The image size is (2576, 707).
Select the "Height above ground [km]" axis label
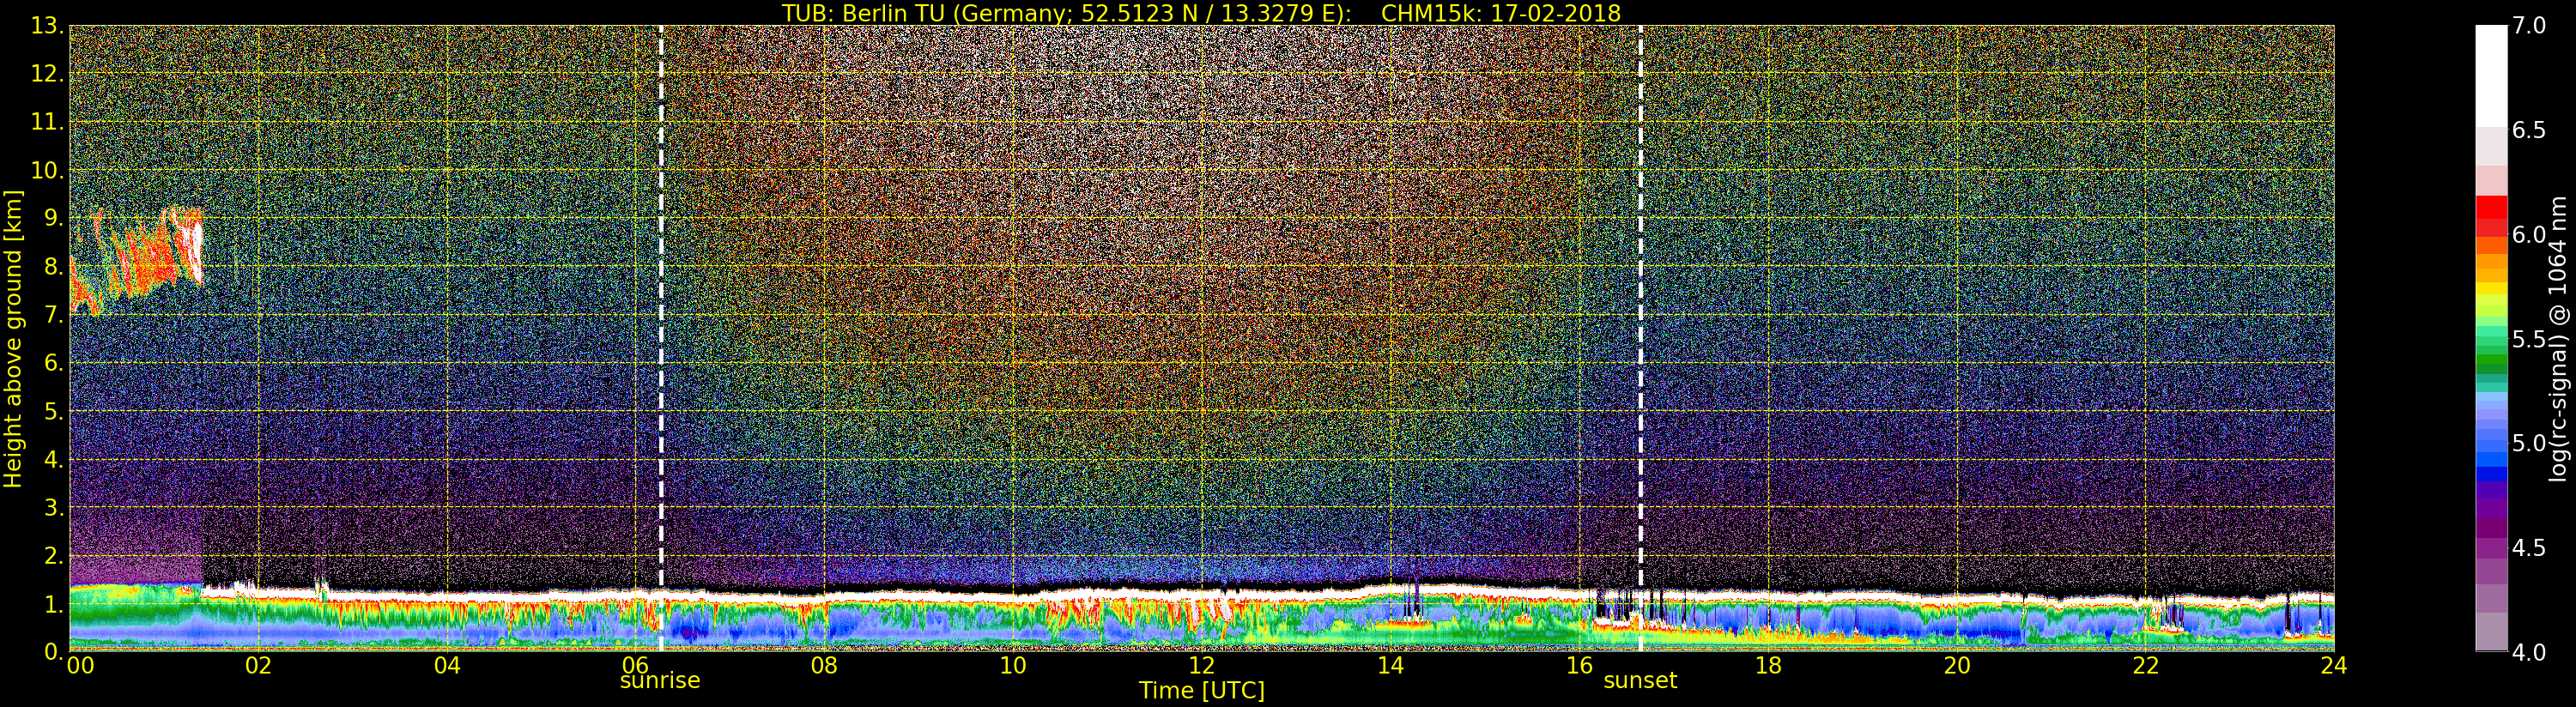(x=13, y=338)
